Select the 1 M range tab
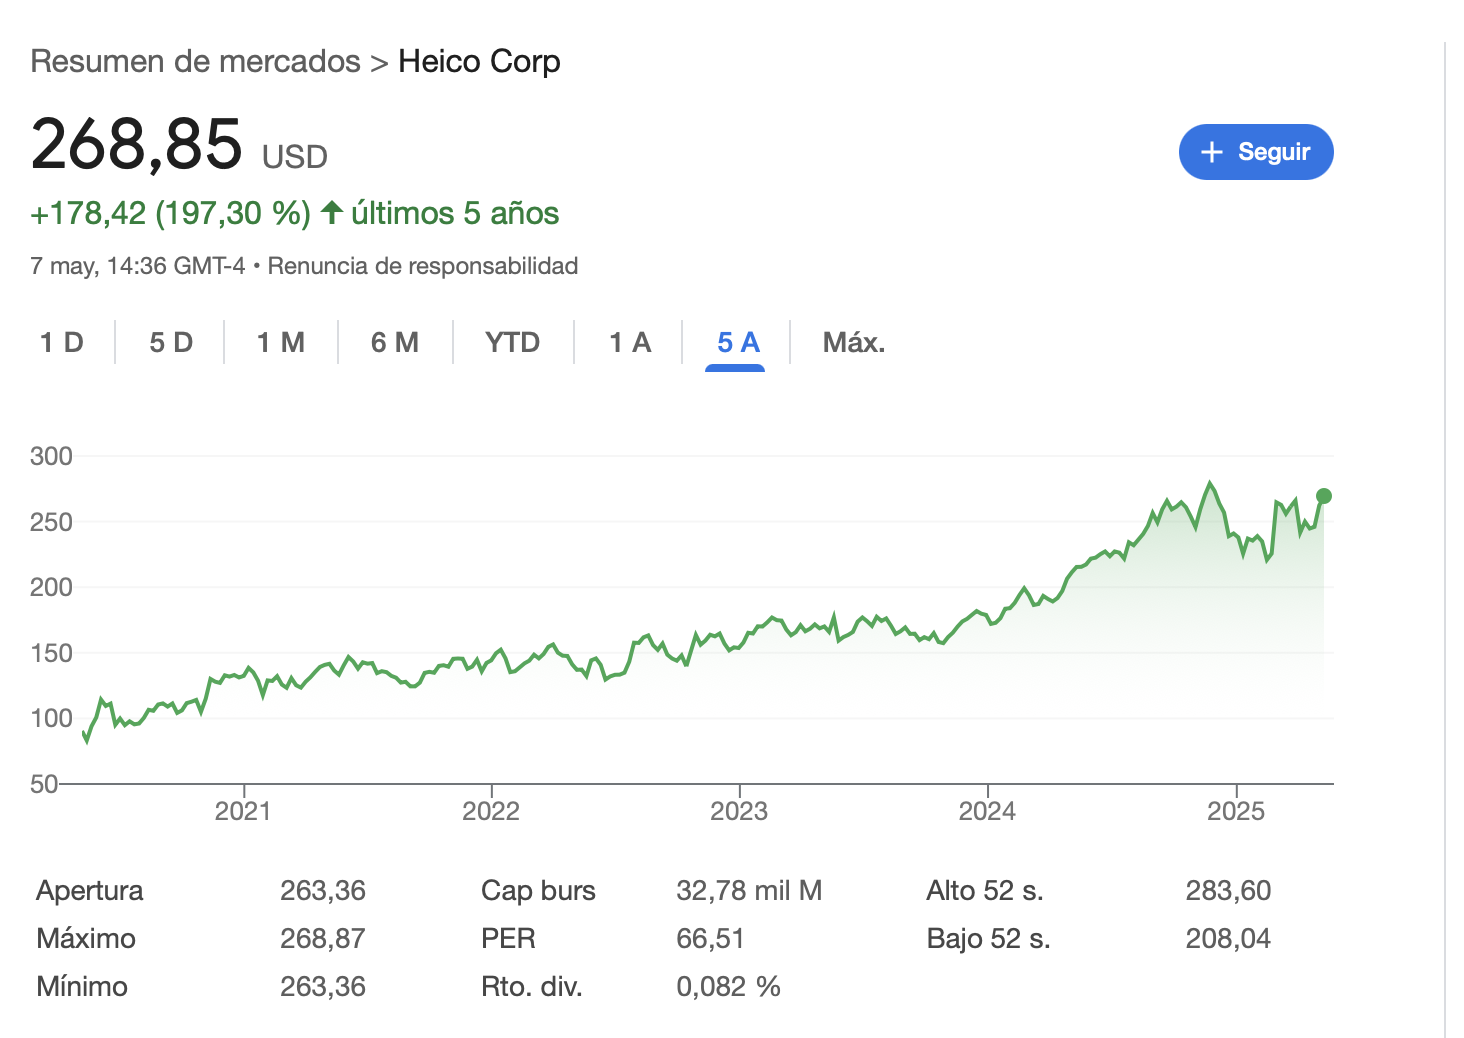 [x=281, y=343]
